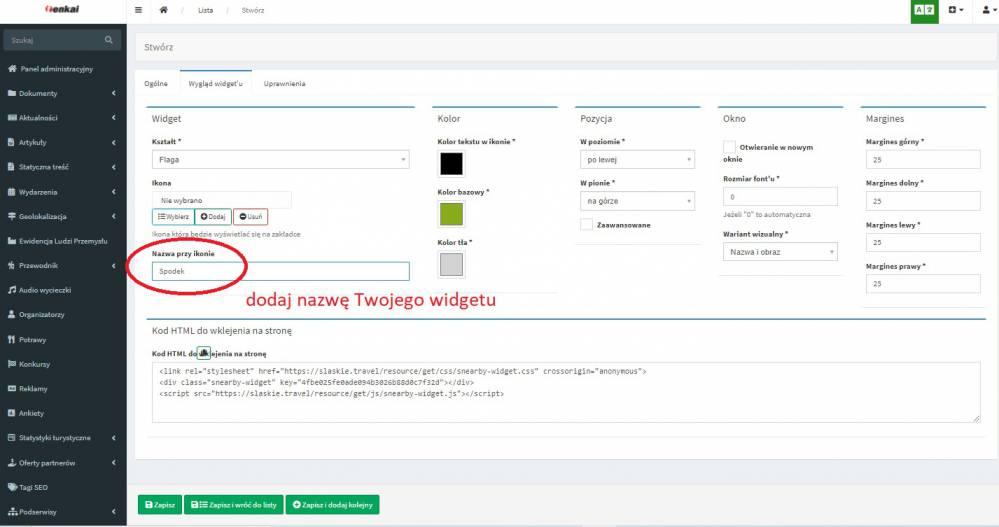This screenshot has width=999, height=527.
Task: Open the W poziomie position dropdown
Action: [x=637, y=160]
